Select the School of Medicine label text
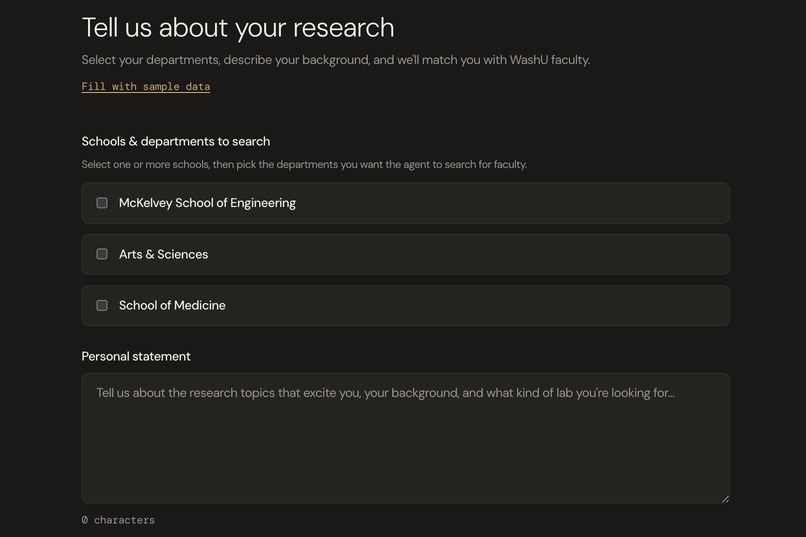Screen dimensions: 806x537 [x=172, y=305]
